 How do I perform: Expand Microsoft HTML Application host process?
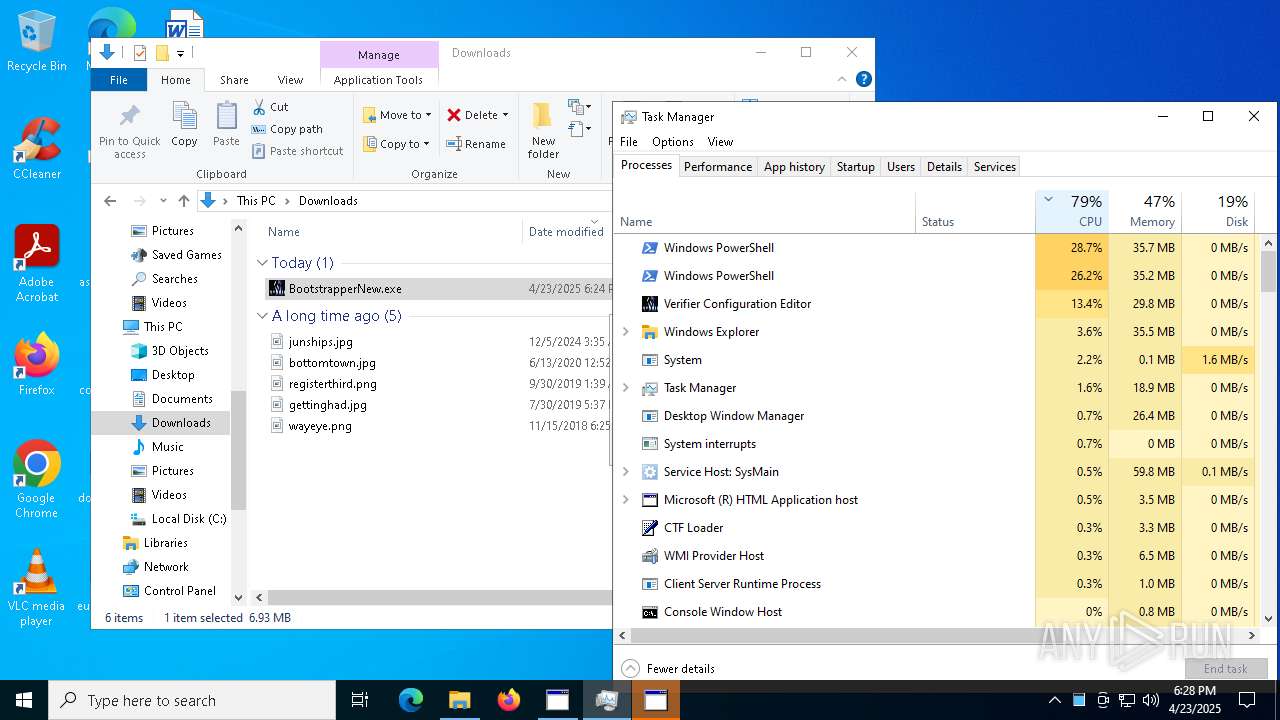pos(626,500)
